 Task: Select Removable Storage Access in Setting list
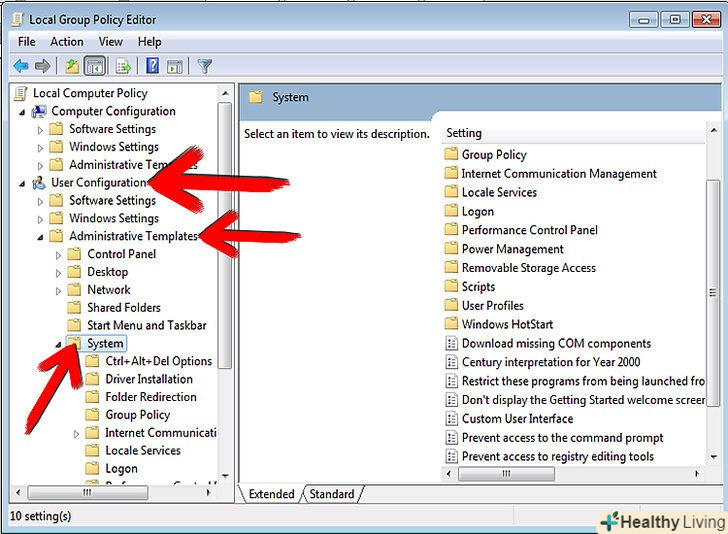pyautogui.click(x=529, y=268)
